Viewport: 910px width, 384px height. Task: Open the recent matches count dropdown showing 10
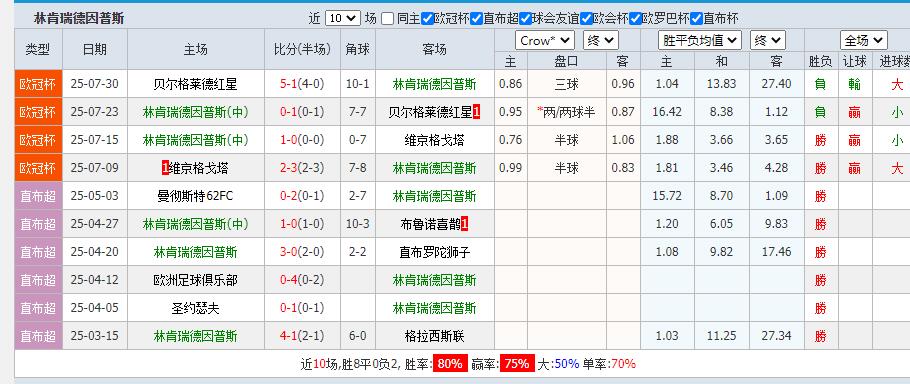[342, 18]
